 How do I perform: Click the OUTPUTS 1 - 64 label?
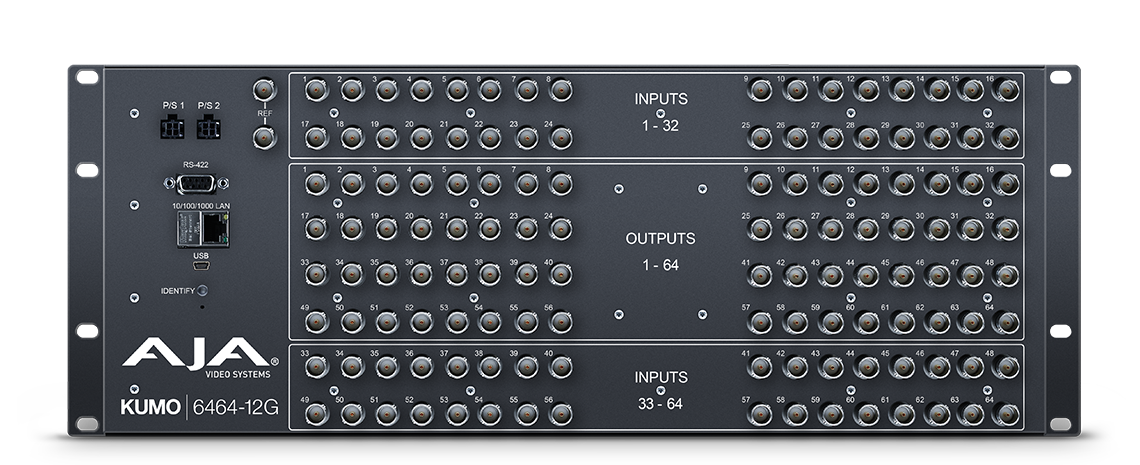[661, 253]
